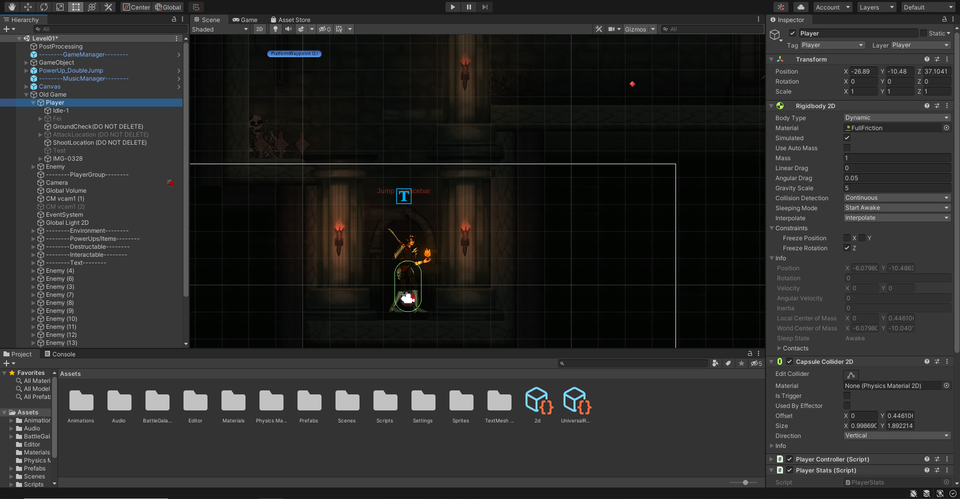
Task: Open capsule Direction dropdown
Action: coord(897,436)
